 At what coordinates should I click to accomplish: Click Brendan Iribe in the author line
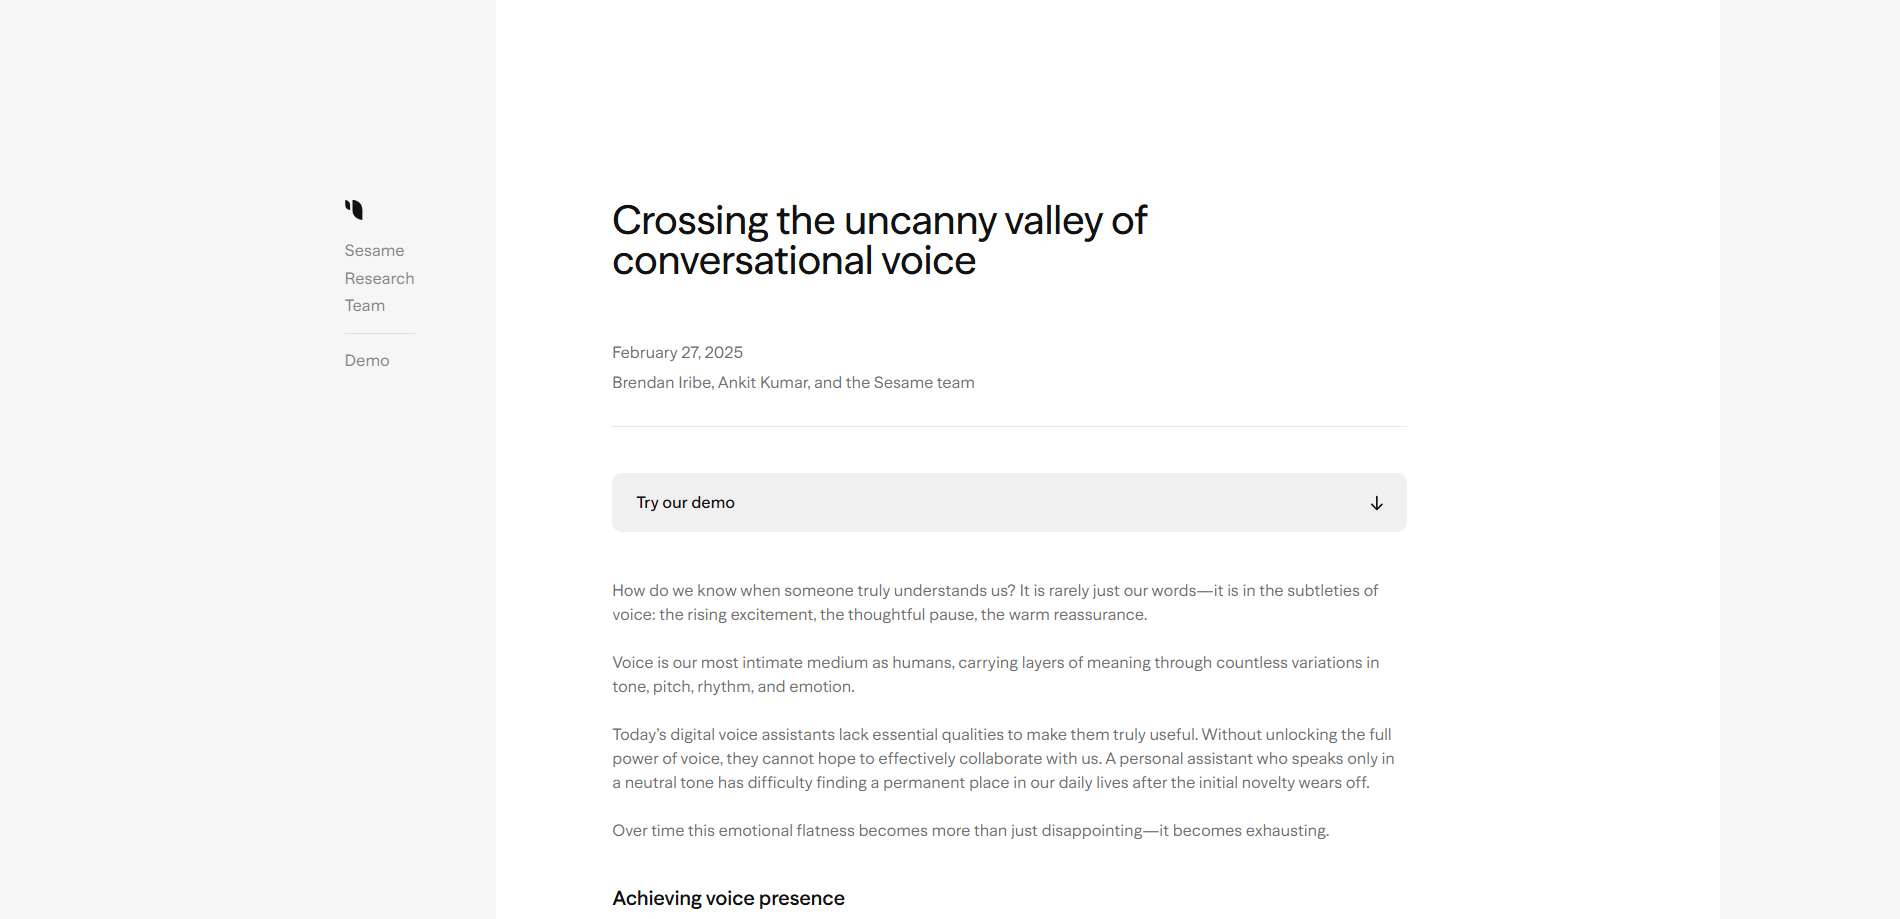click(662, 382)
